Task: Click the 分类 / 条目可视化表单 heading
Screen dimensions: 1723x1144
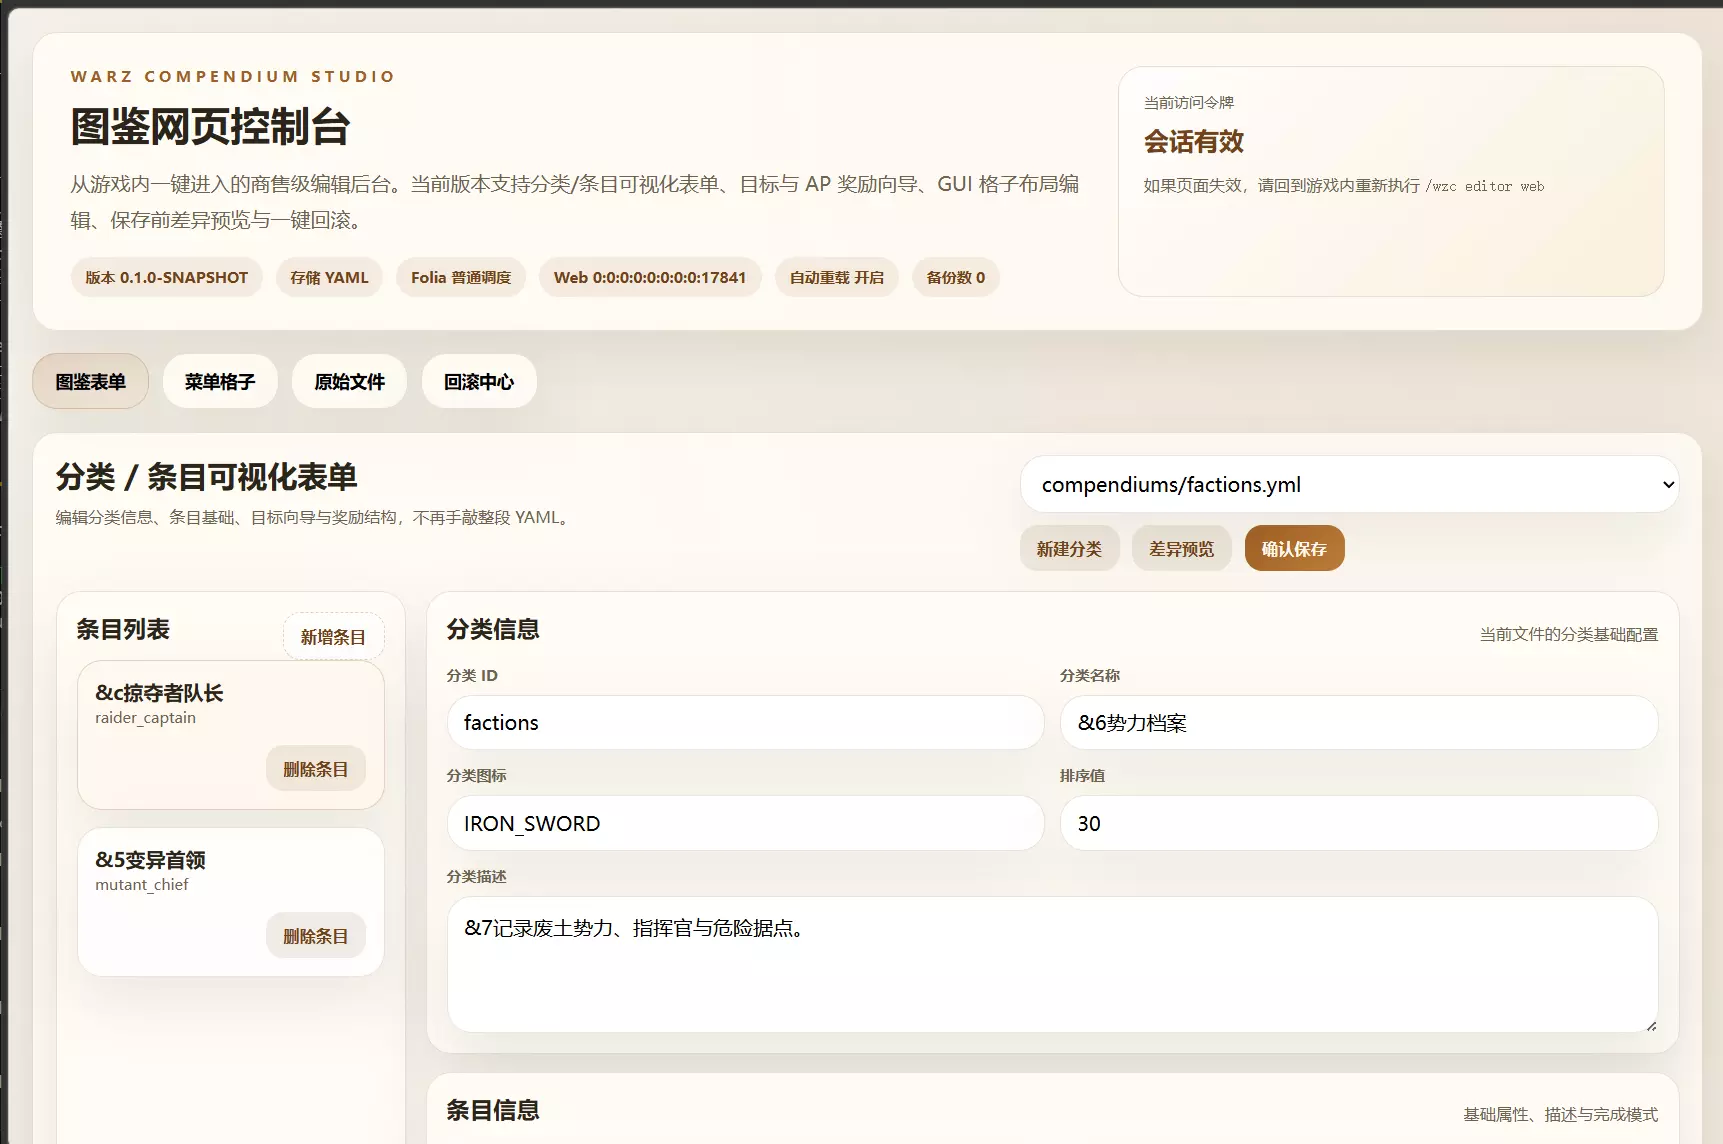Action: pyautogui.click(x=207, y=477)
